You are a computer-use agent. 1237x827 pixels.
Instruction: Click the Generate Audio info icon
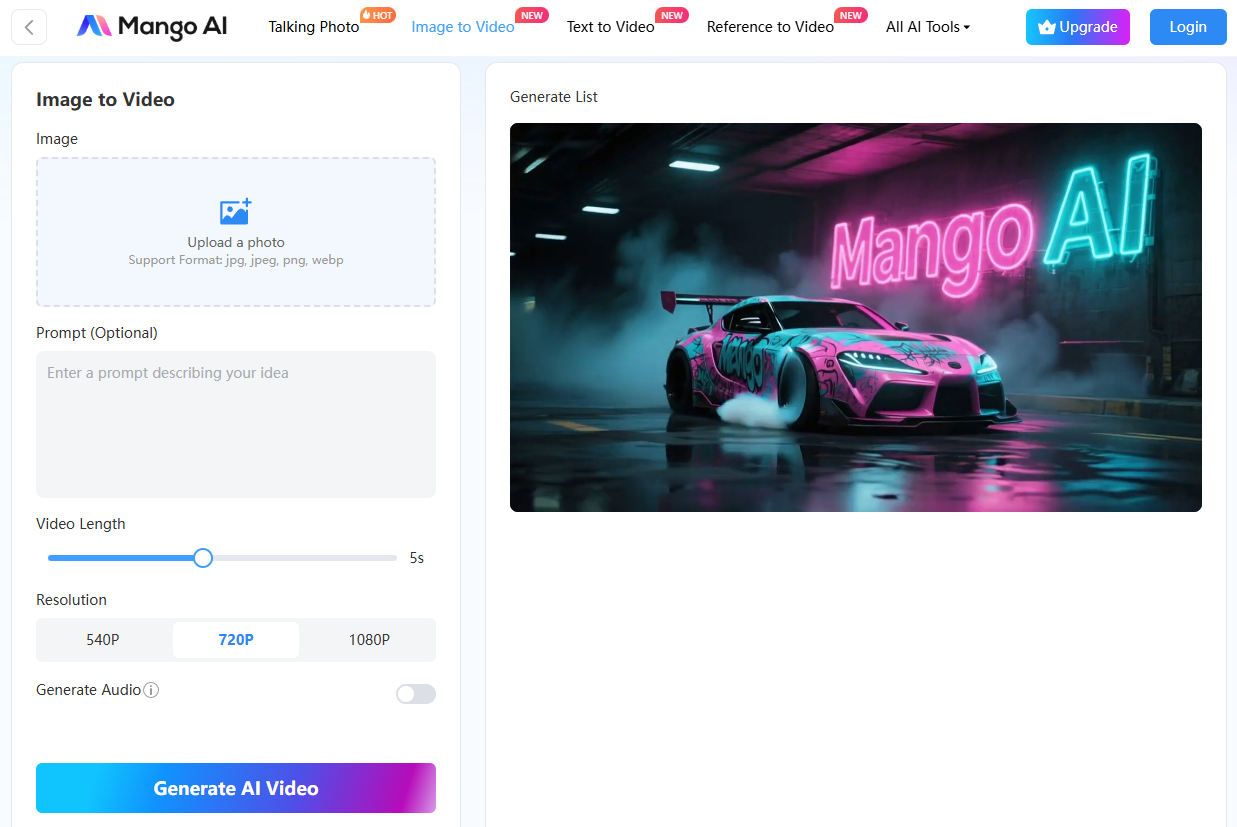(x=151, y=690)
